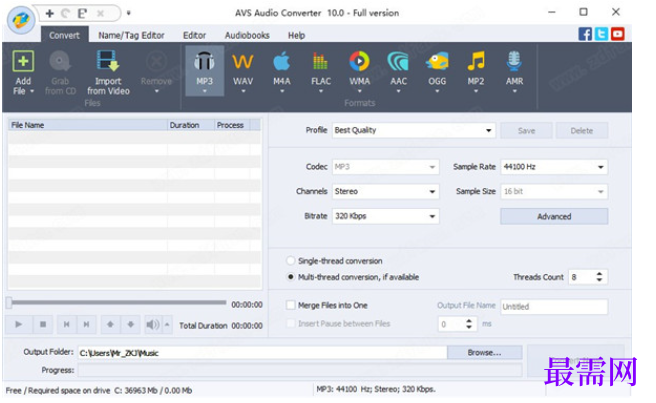656x403 pixels.
Task: Click the move file down arrow button
Action: (131, 324)
